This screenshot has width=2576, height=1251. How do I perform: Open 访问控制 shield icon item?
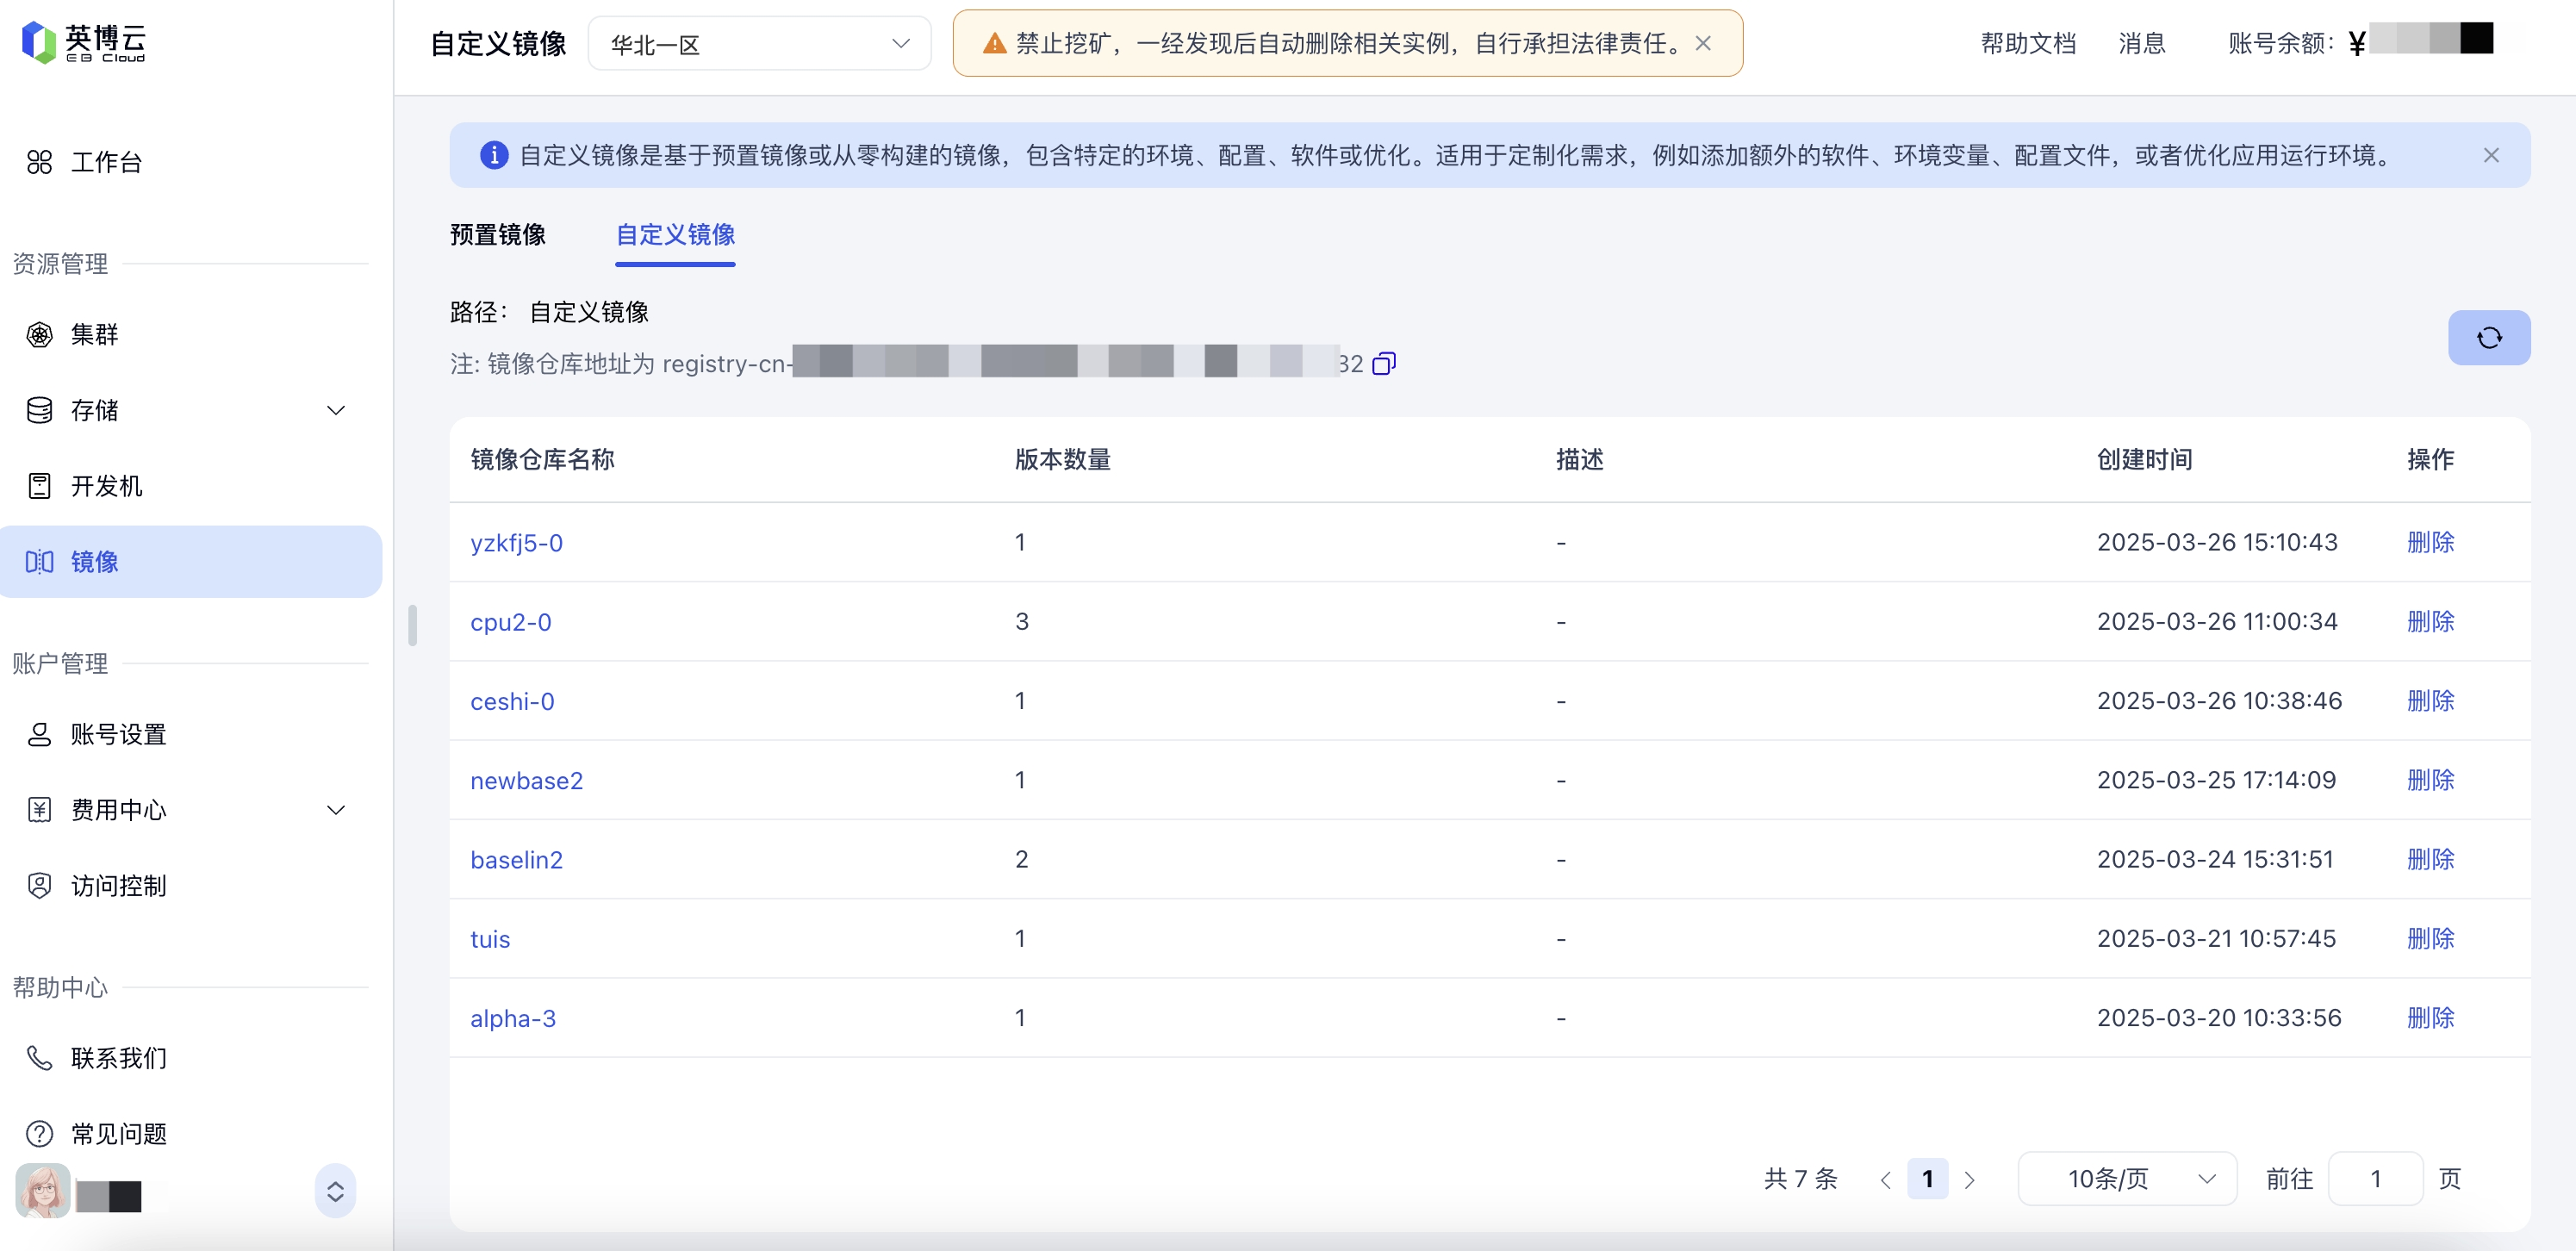(x=40, y=885)
